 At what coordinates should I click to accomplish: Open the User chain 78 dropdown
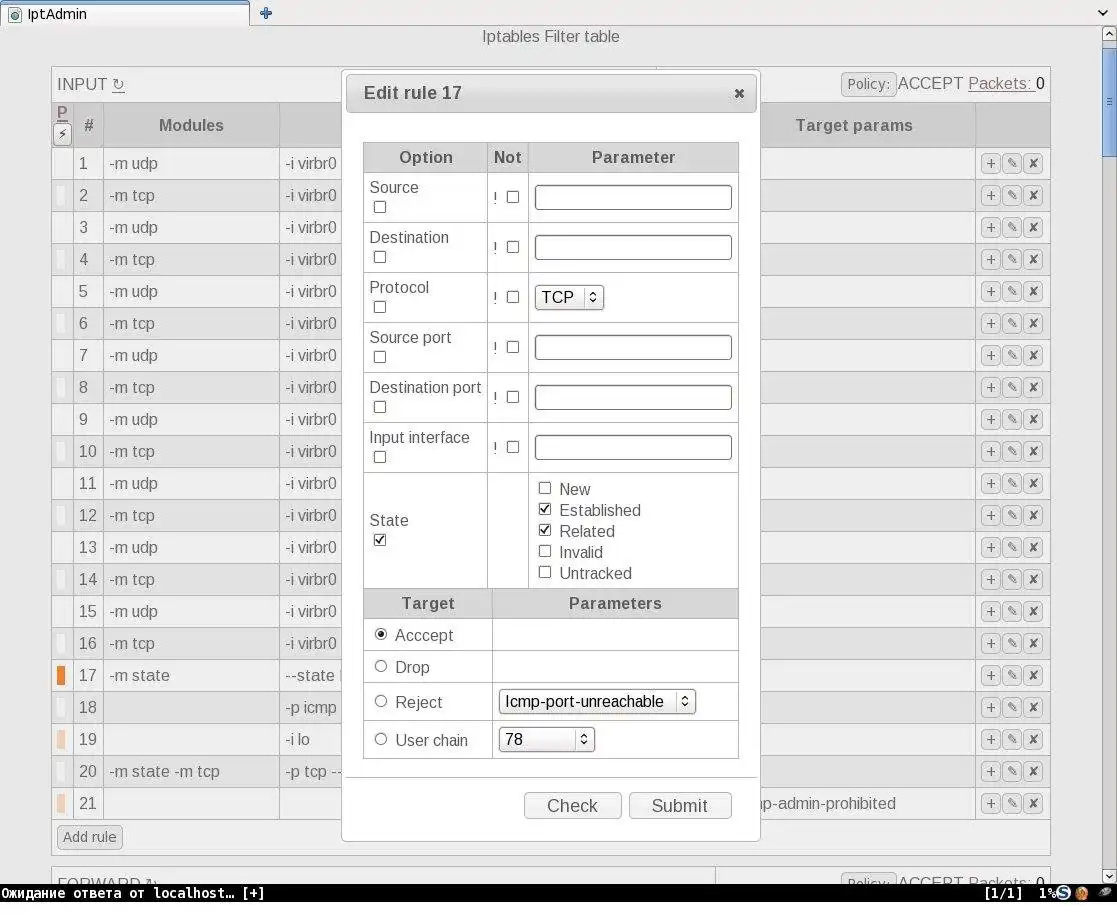pyautogui.click(x=546, y=739)
